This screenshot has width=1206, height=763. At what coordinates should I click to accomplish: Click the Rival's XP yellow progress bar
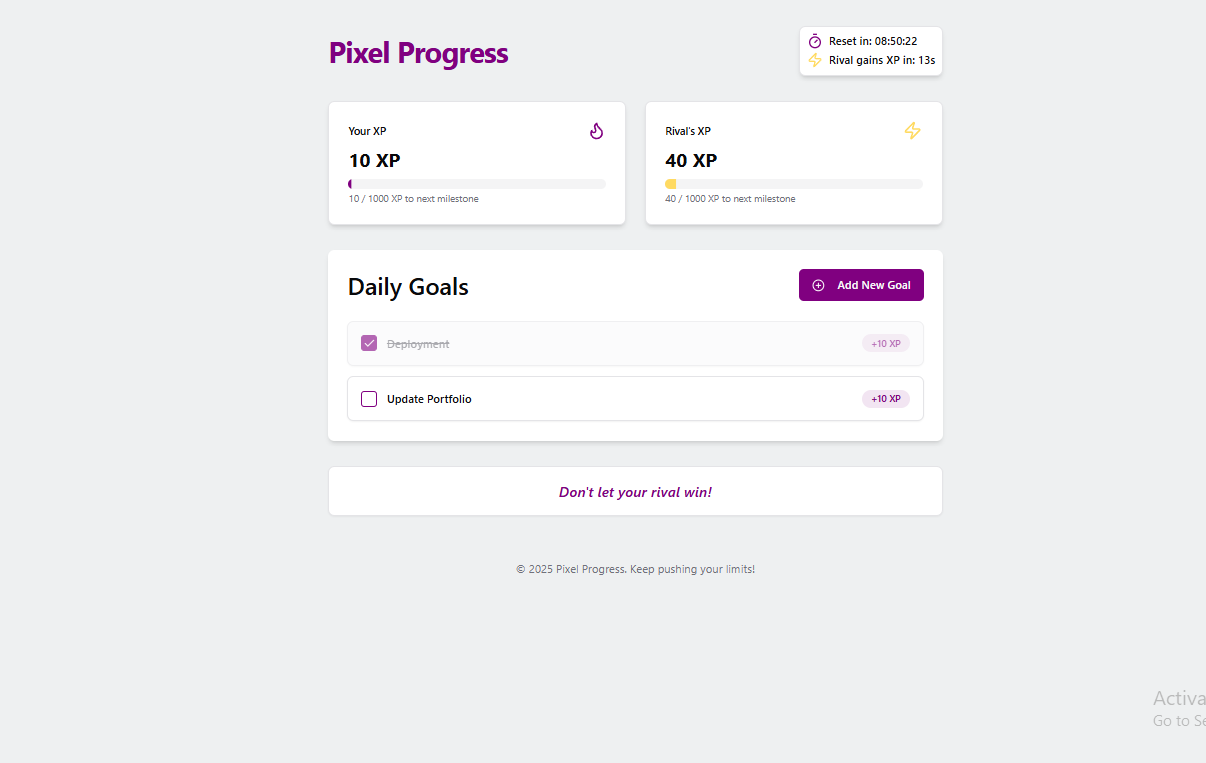tap(793, 184)
